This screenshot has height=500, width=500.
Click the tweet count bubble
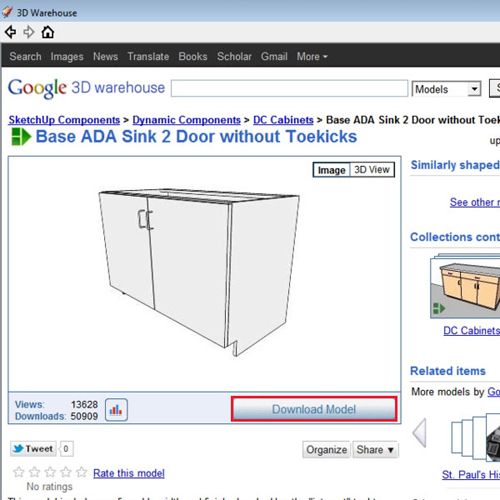[x=66, y=449]
